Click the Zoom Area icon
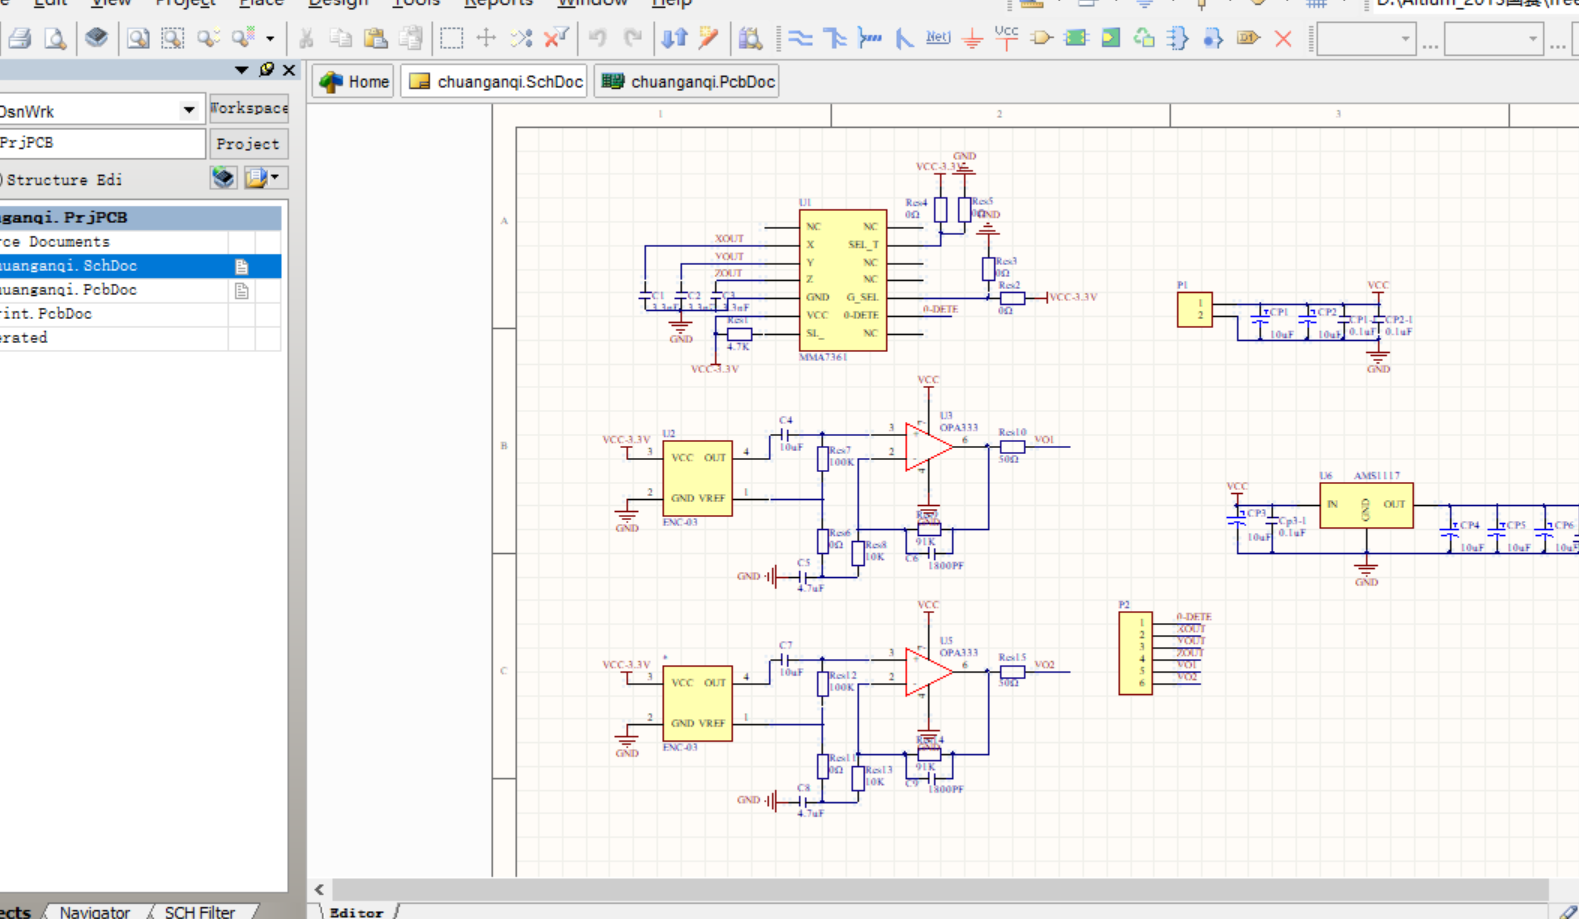1579x919 pixels. tap(173, 39)
